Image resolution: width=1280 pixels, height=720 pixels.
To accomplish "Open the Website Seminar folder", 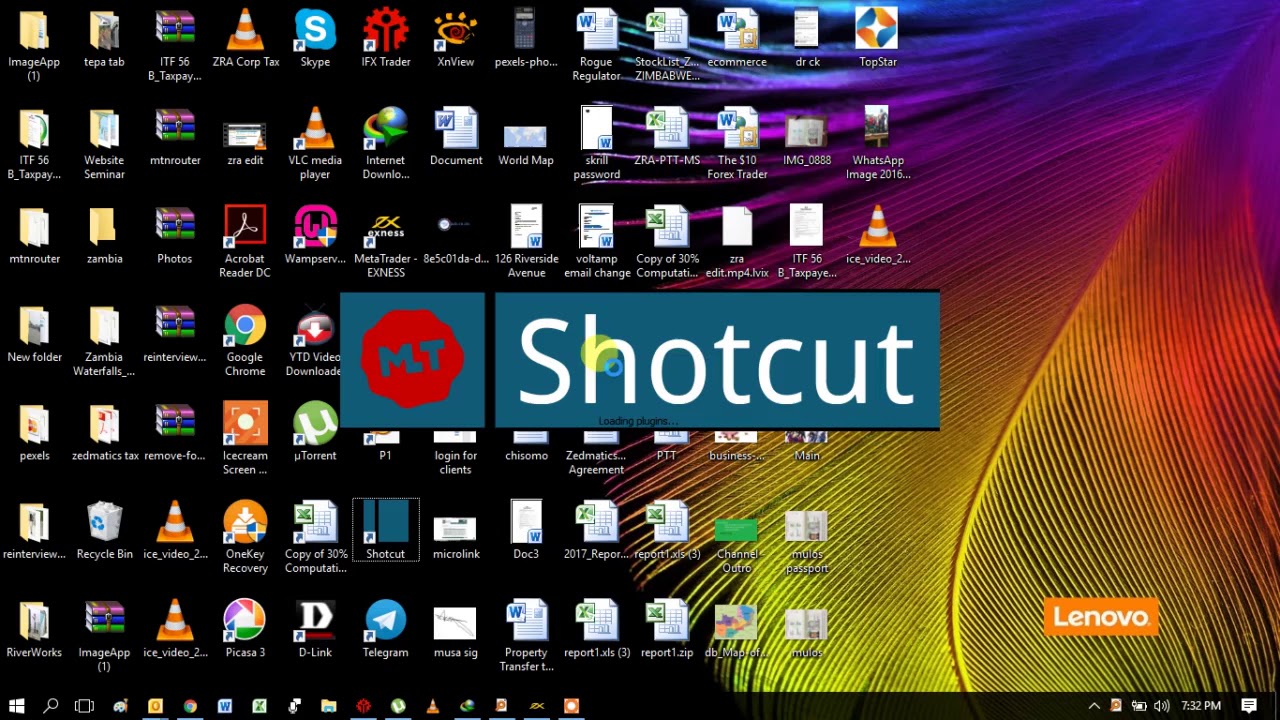I will coord(105,143).
